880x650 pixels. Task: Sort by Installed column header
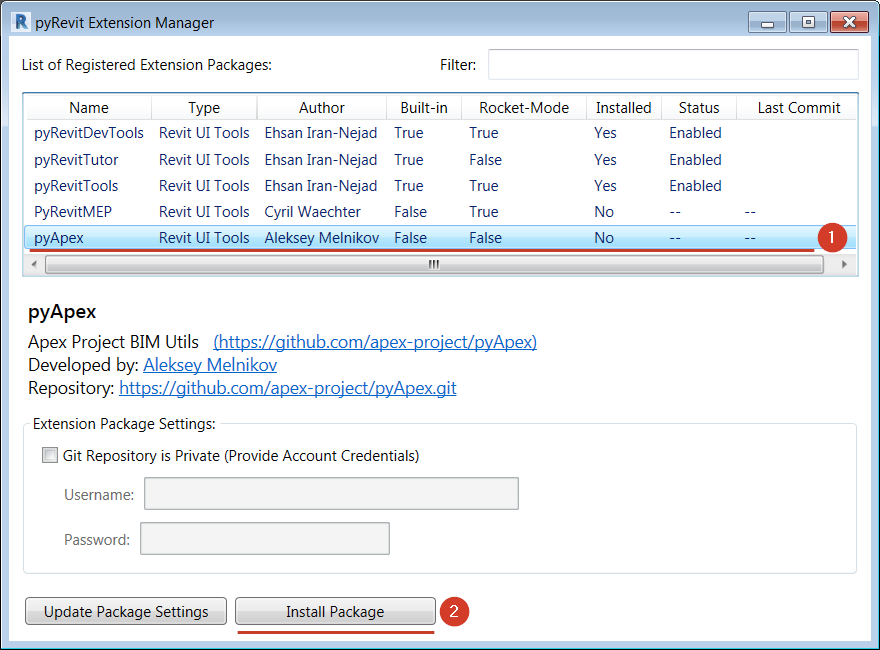coord(624,108)
